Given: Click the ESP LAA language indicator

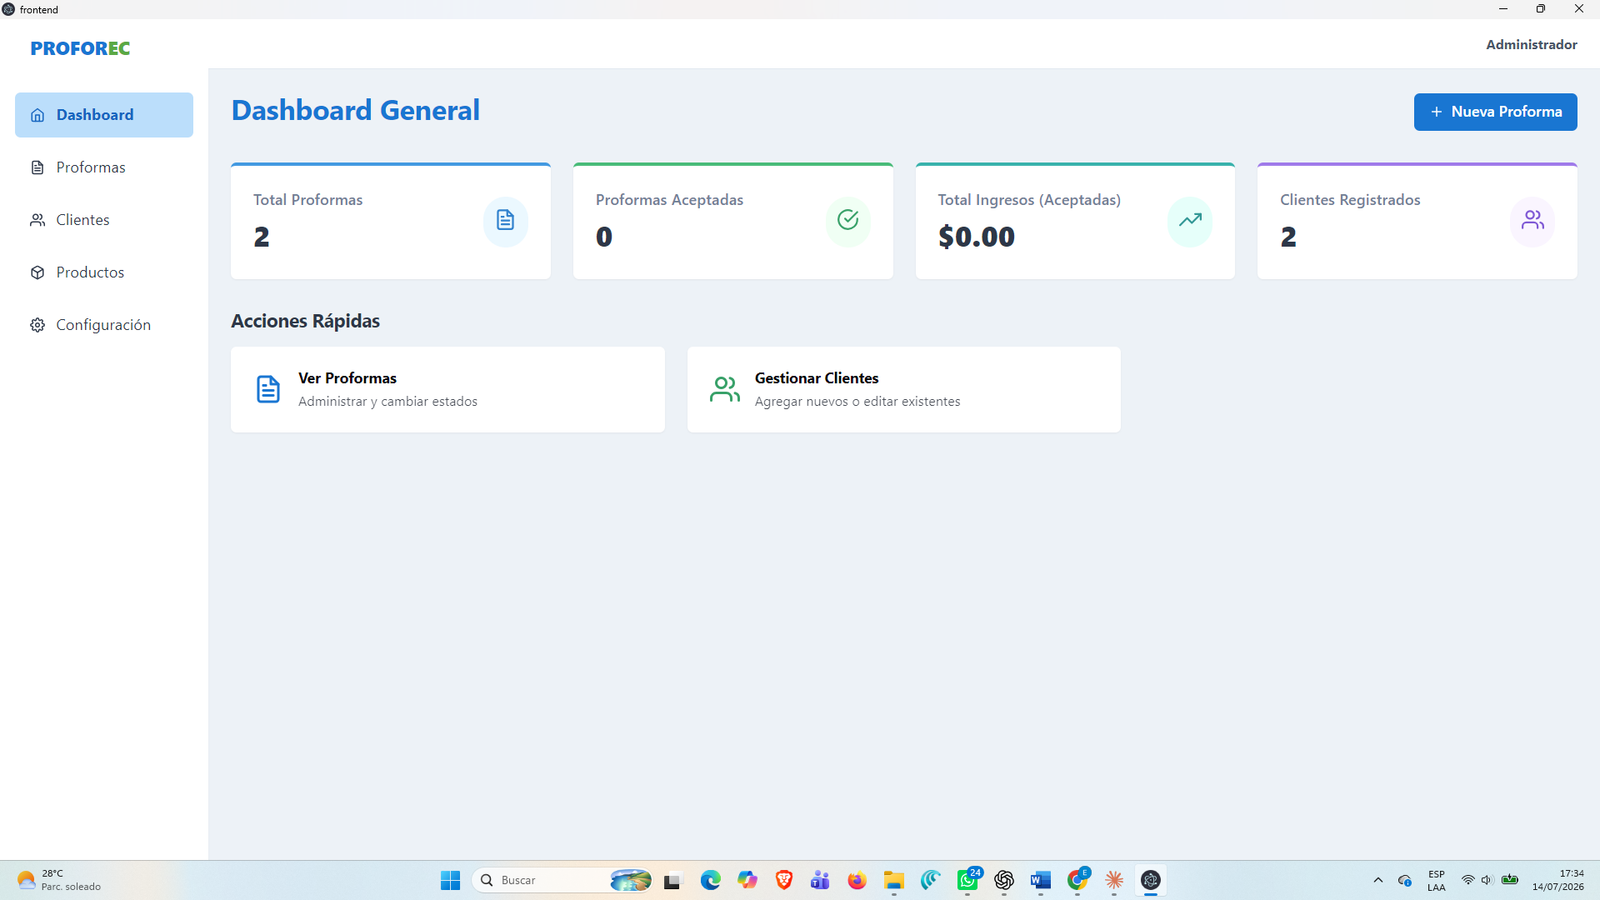Looking at the screenshot, I should click(x=1436, y=880).
